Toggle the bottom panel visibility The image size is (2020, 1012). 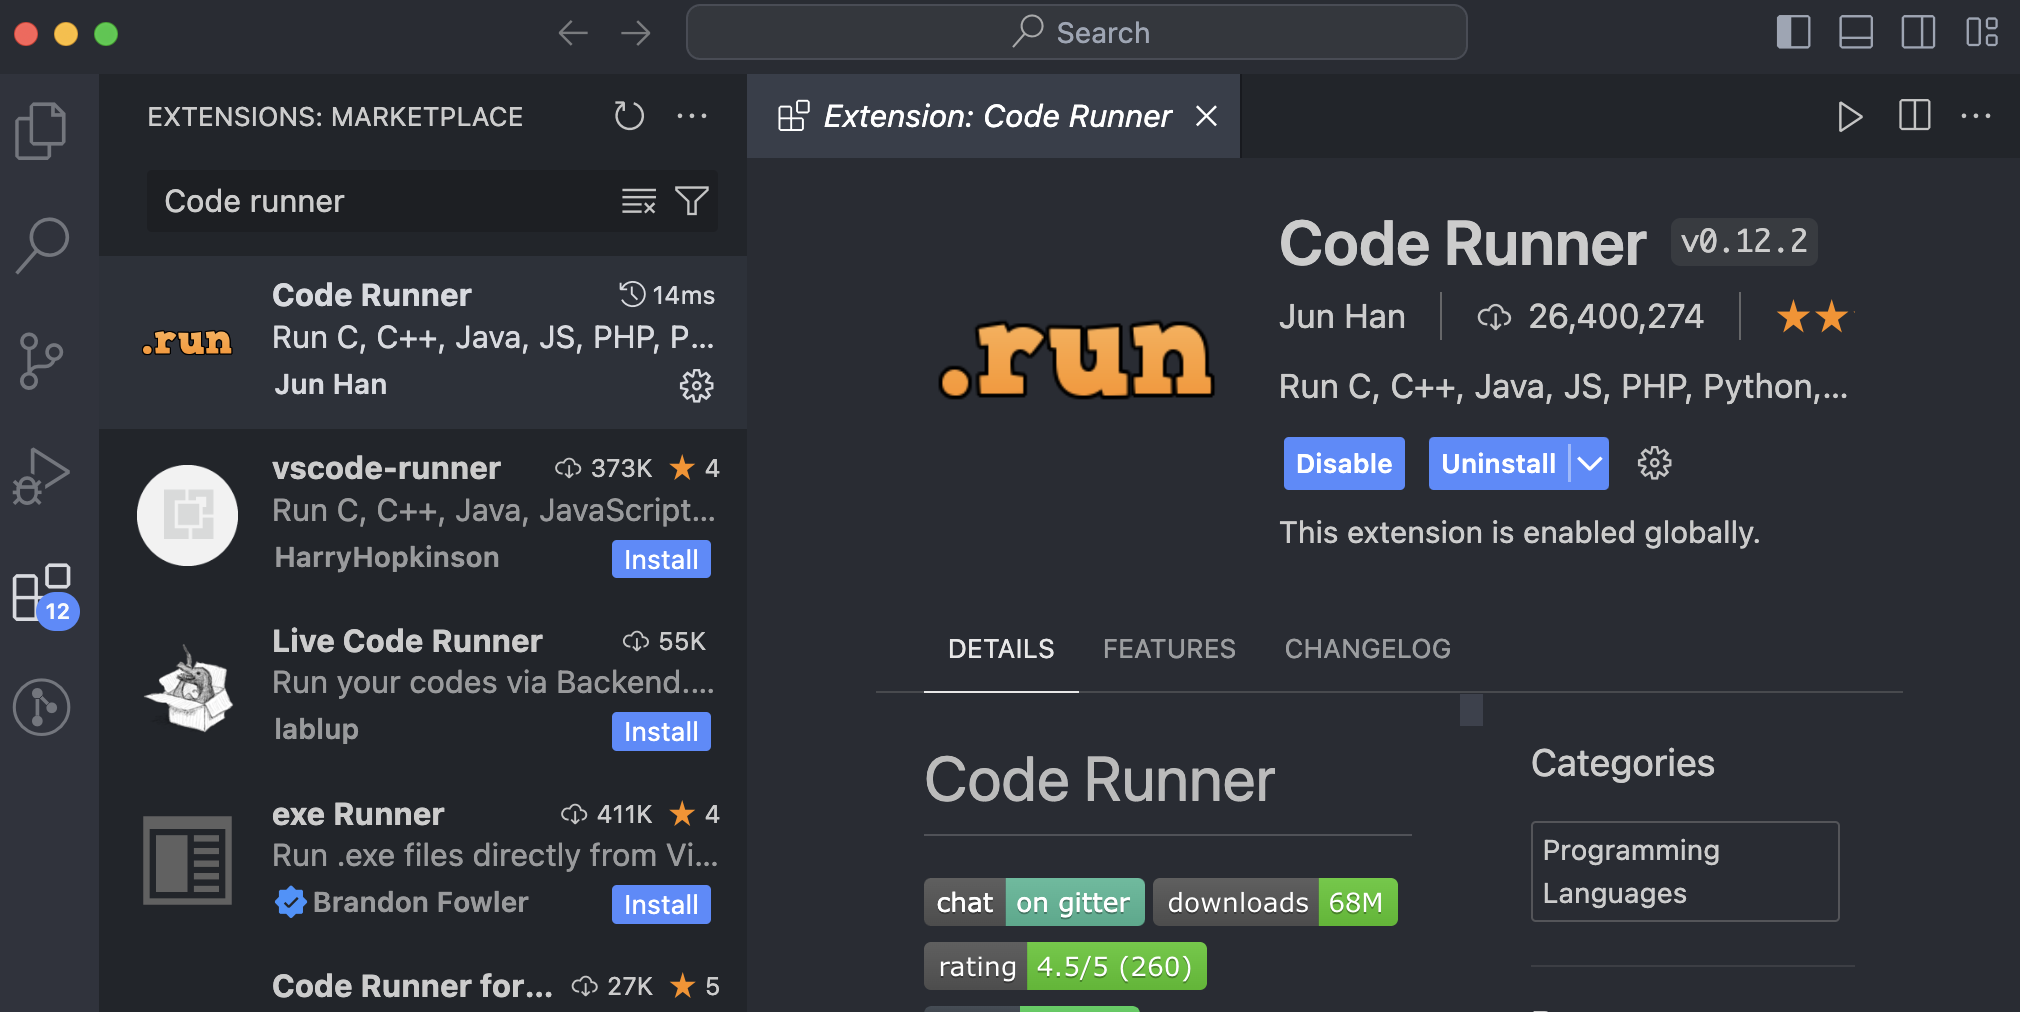1857,32
